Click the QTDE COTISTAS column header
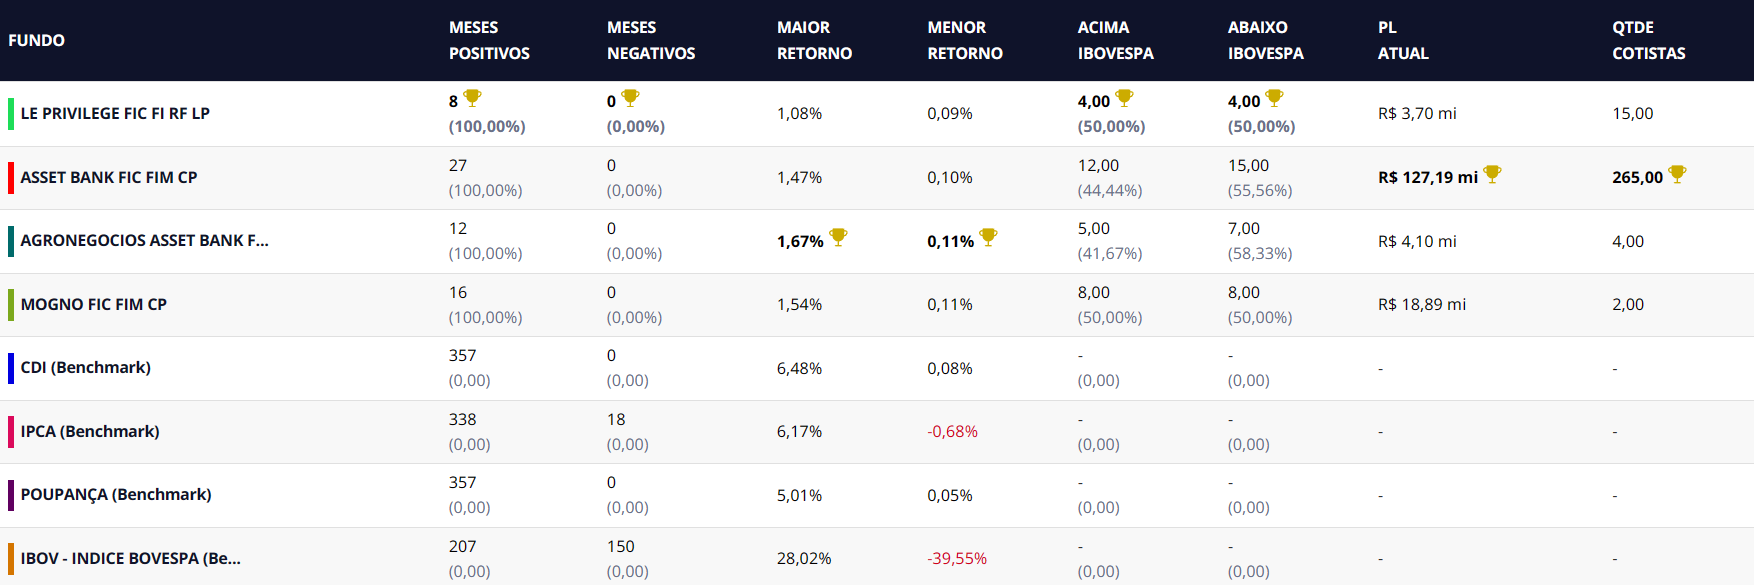This screenshot has height=585, width=1754. (1648, 40)
